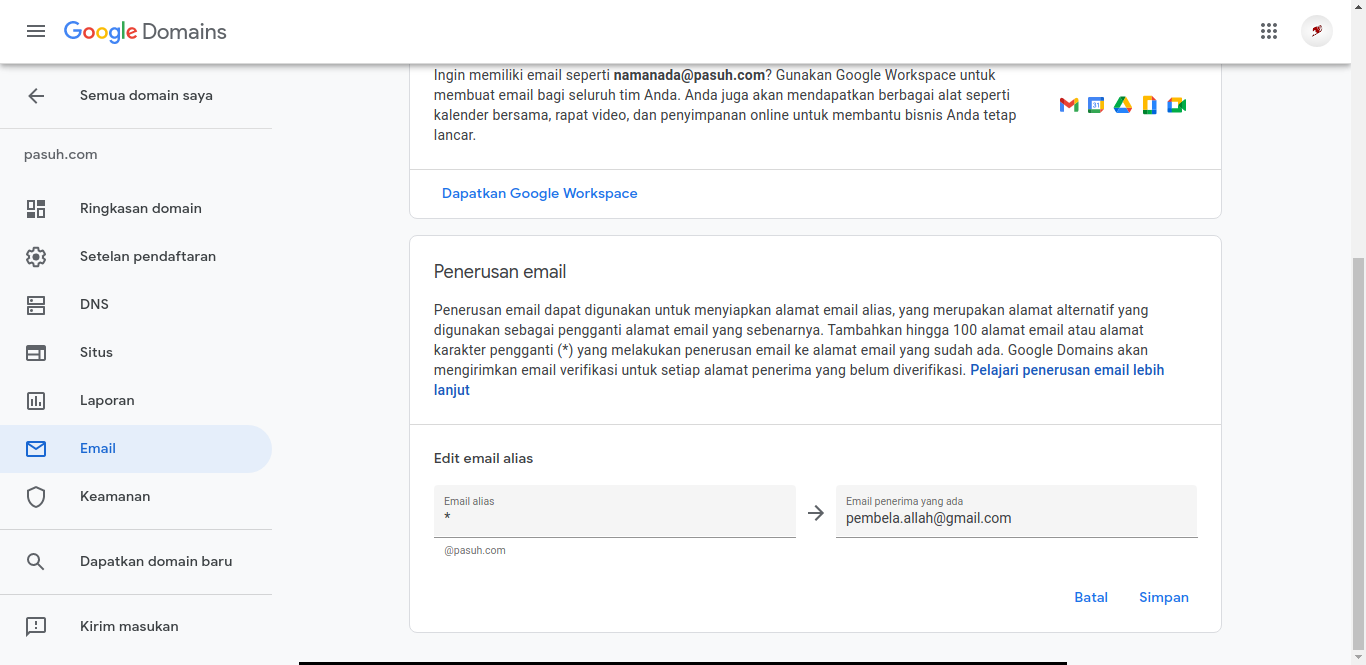This screenshot has width=1366, height=665.
Task: Select the Email sidebar item
Action: click(98, 449)
